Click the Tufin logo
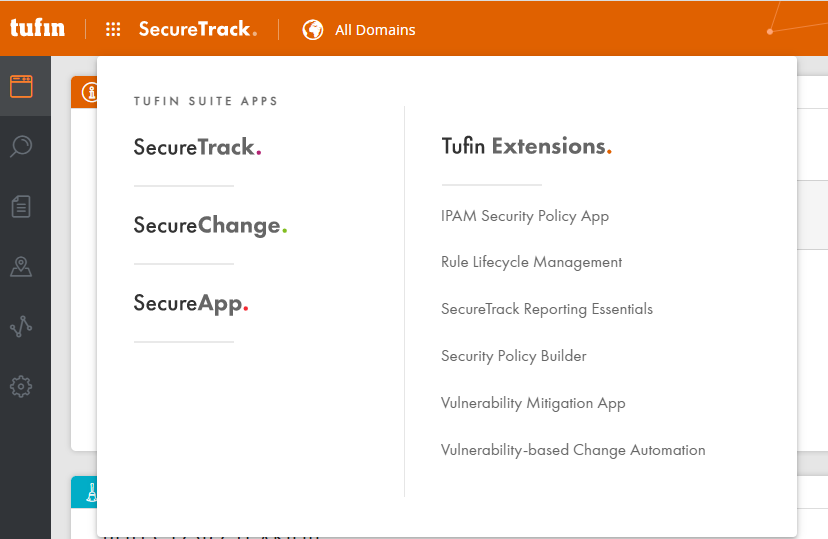Screen dimensions: 828x539 click(37, 28)
